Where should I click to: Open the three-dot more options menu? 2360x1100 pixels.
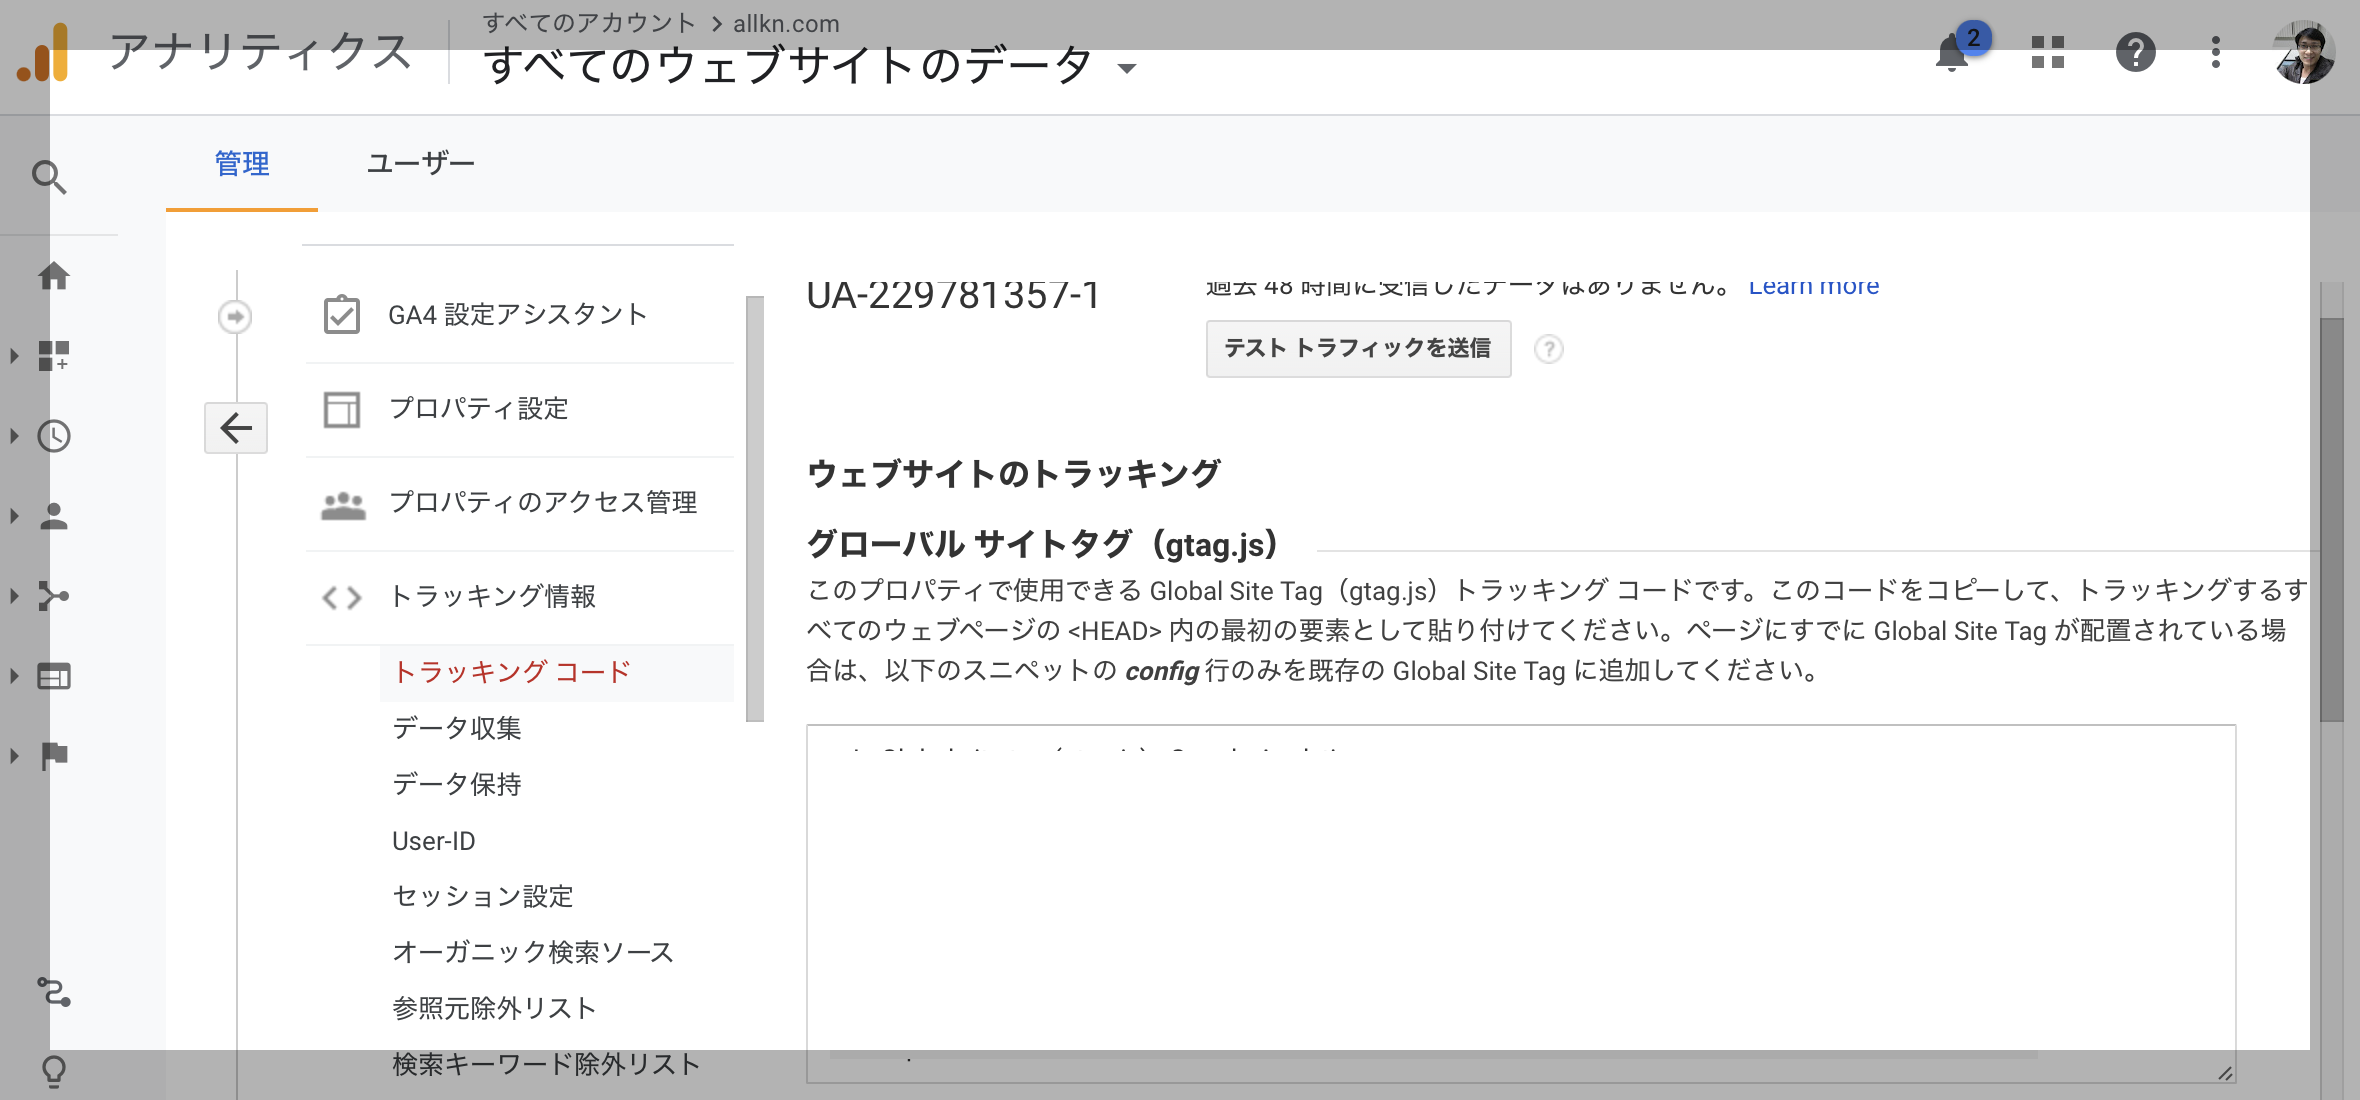(x=2216, y=52)
